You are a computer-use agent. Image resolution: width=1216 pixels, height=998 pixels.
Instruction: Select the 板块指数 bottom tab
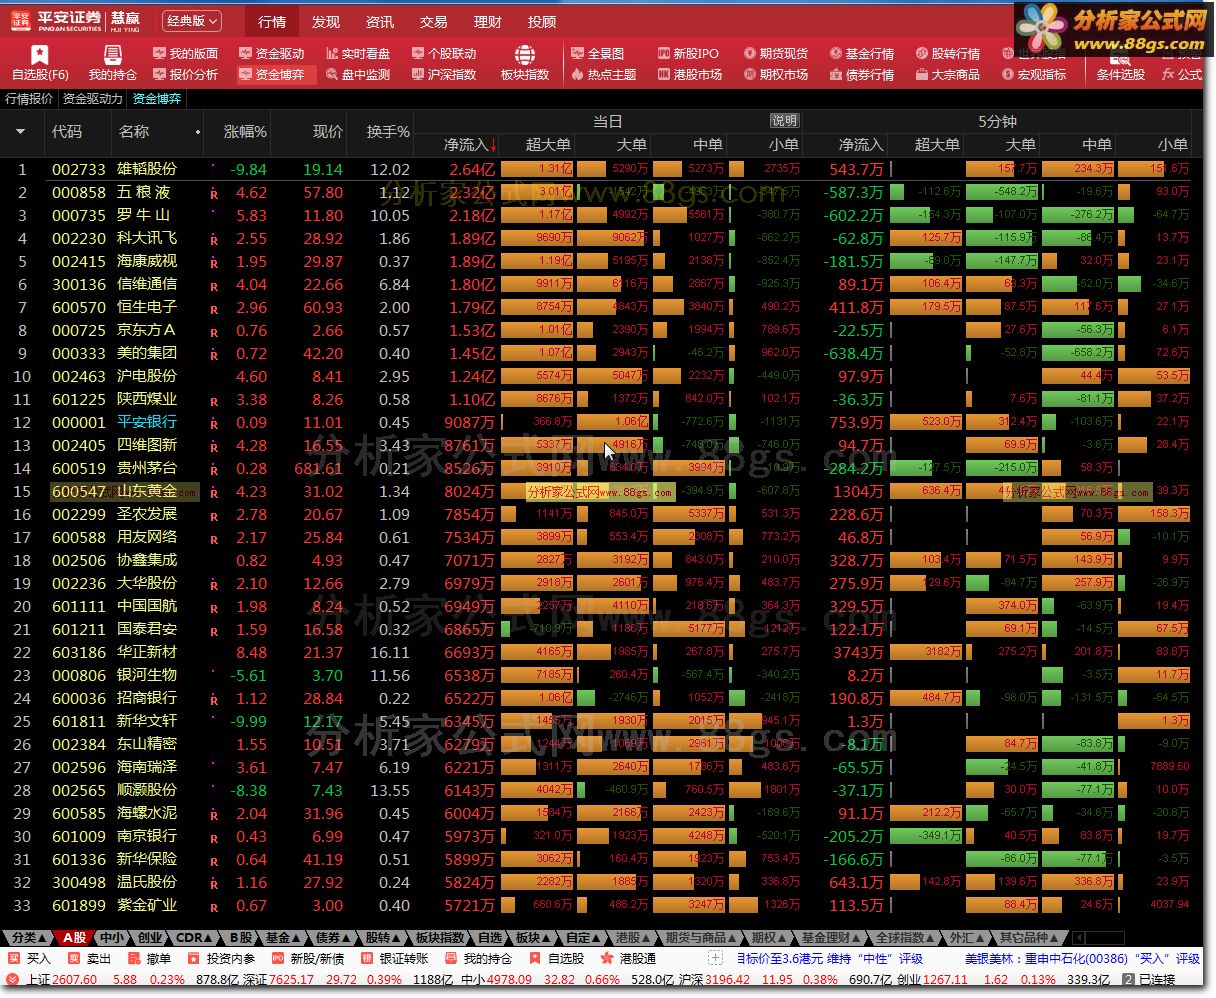click(441, 938)
